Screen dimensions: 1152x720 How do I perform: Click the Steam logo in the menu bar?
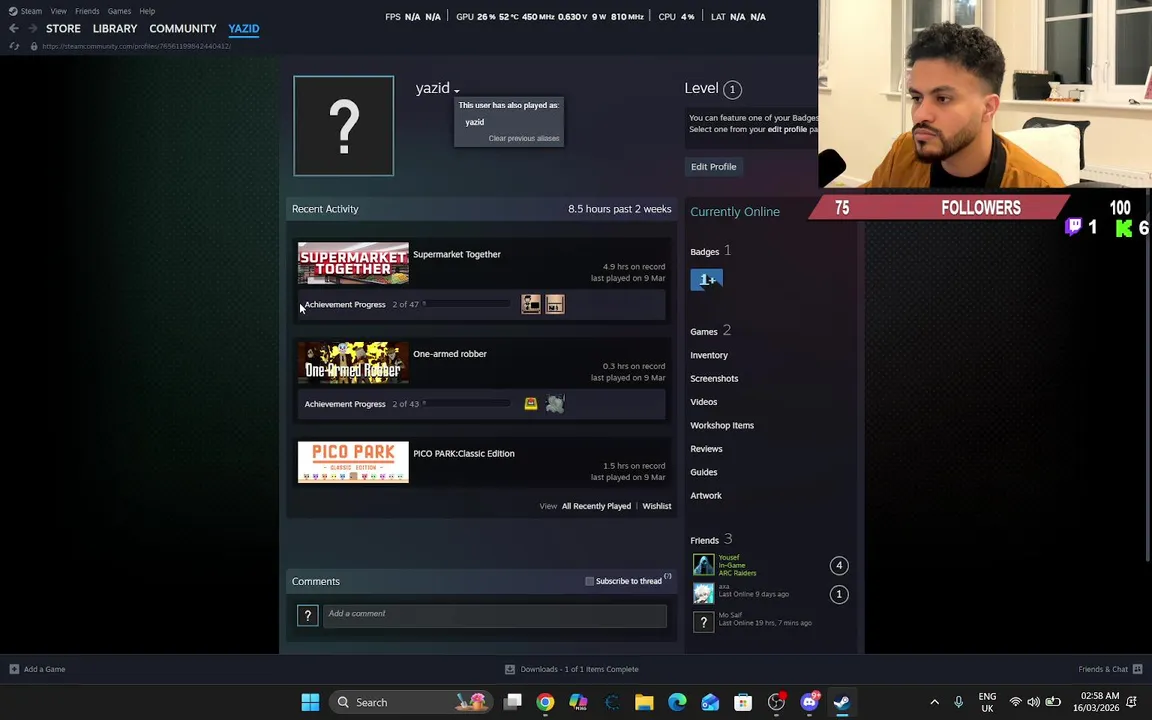tap(12, 11)
